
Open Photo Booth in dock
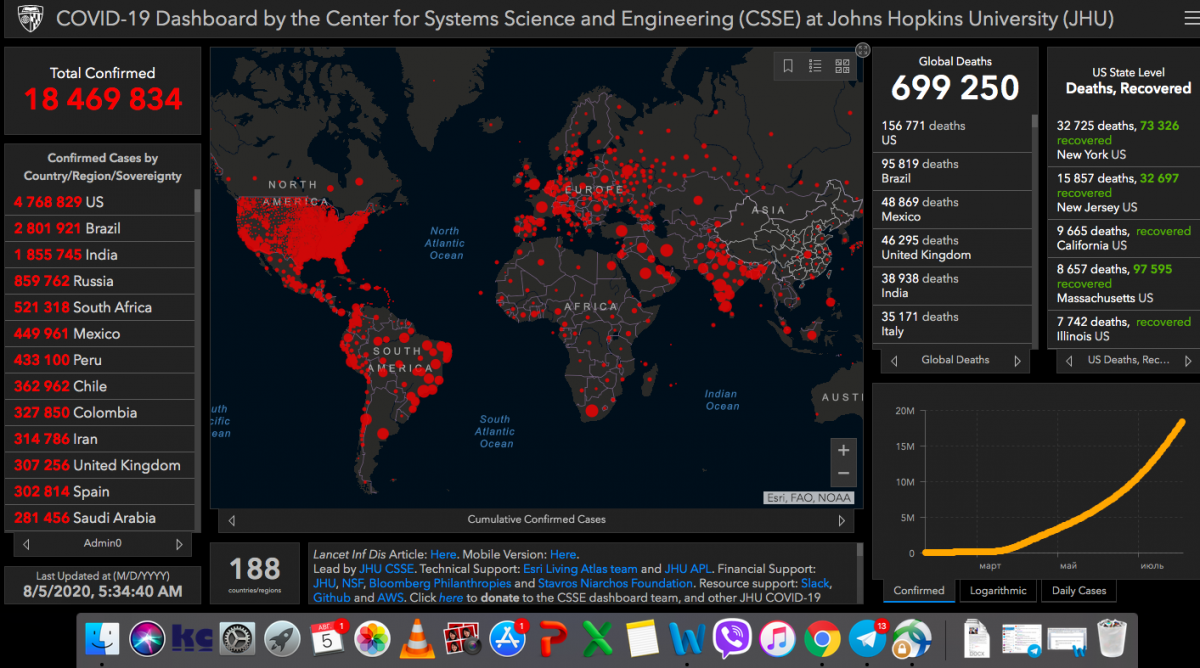[462, 638]
